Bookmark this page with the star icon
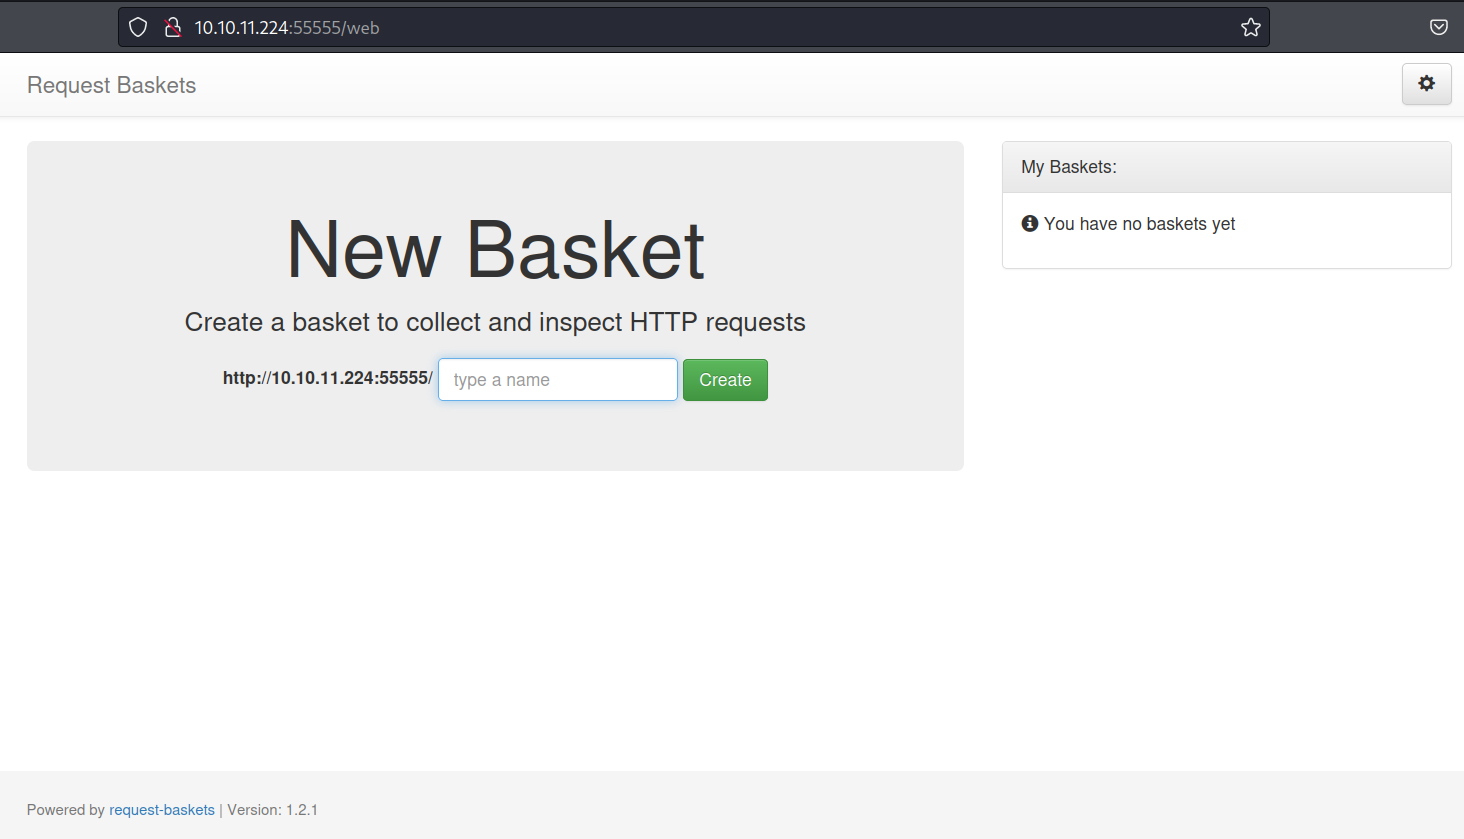Screen dimensions: 1464x839 coord(1250,27)
